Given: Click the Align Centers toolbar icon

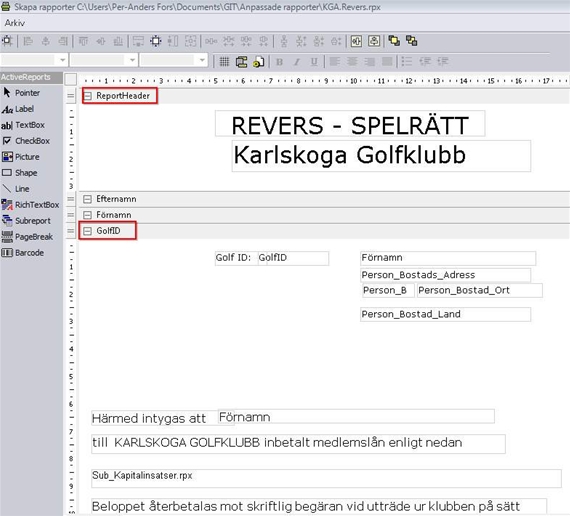Looking at the screenshot, I should pos(46,41).
